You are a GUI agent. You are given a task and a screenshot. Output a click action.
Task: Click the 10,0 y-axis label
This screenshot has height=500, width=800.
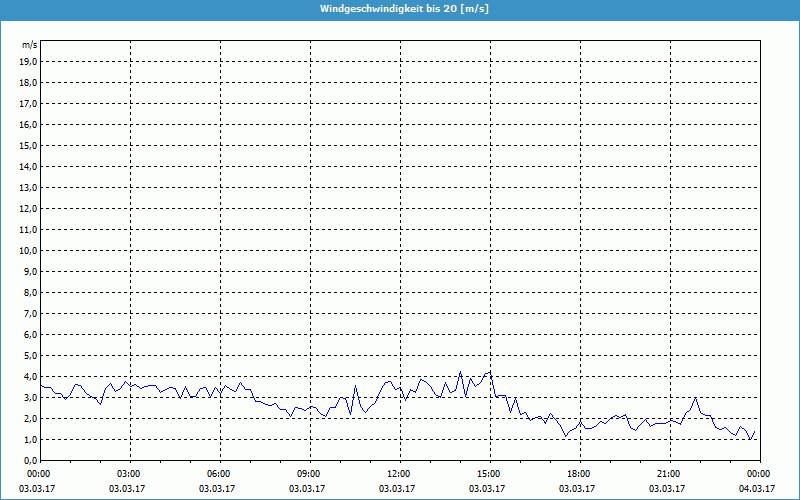click(x=28, y=251)
